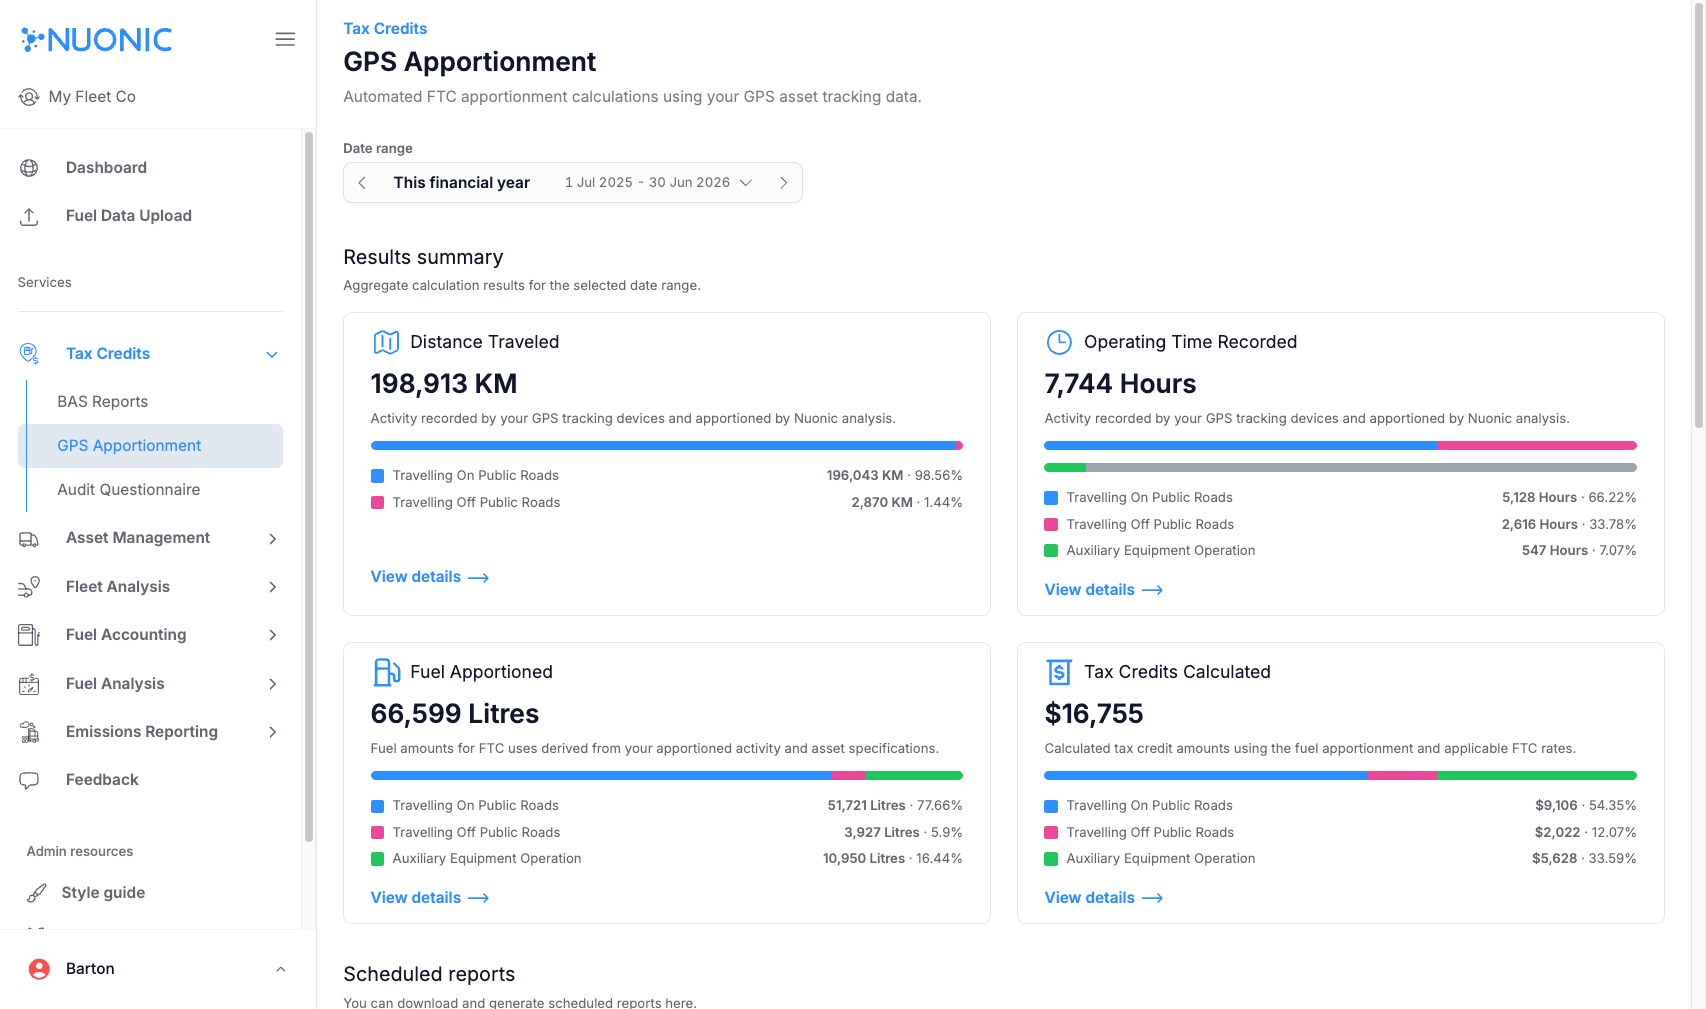Click the Fuel Data Upload icon
This screenshot has width=1706, height=1009.
[29, 216]
